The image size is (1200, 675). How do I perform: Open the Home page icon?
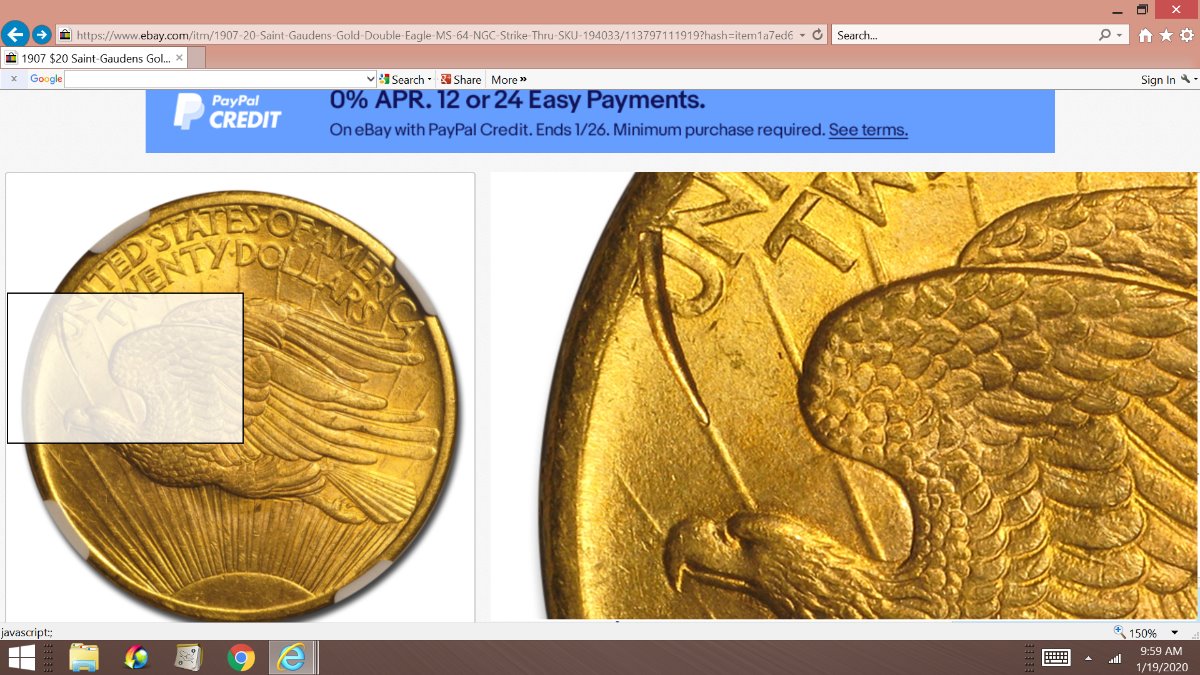[x=1146, y=35]
